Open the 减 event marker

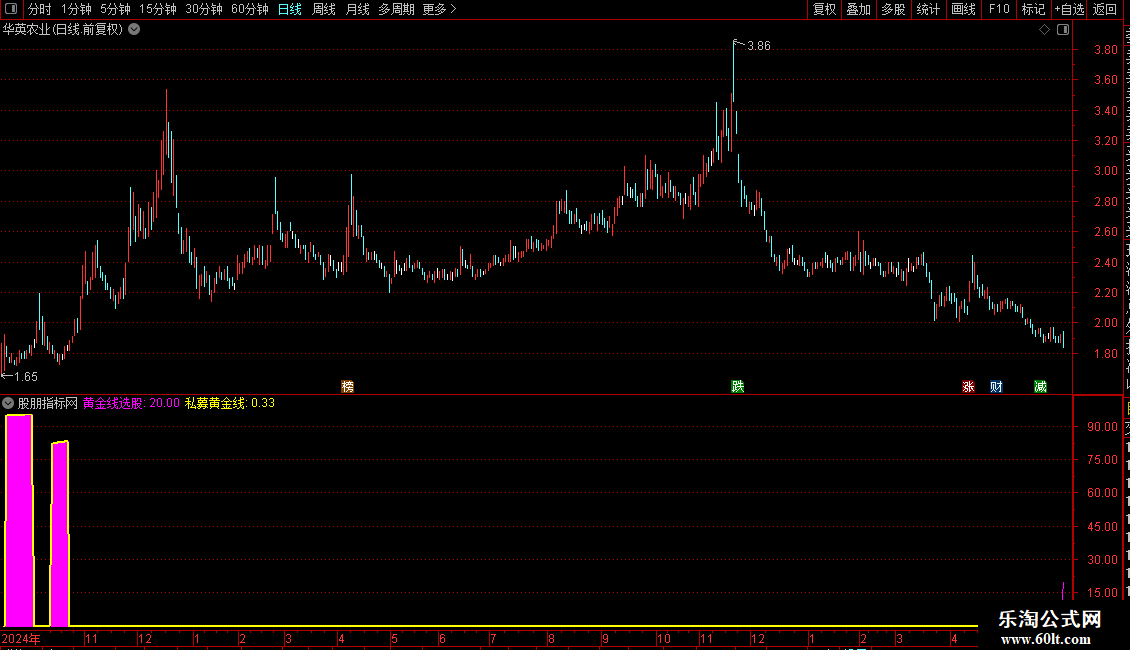(1041, 387)
